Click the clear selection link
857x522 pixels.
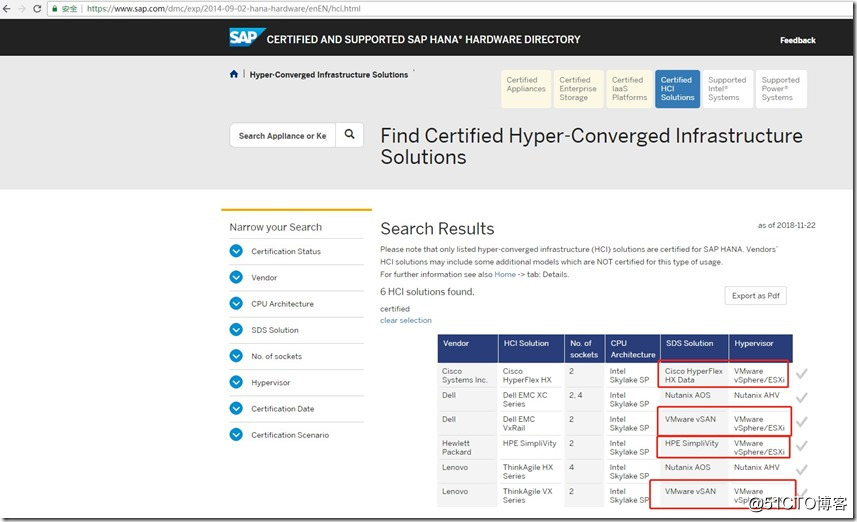coord(406,320)
